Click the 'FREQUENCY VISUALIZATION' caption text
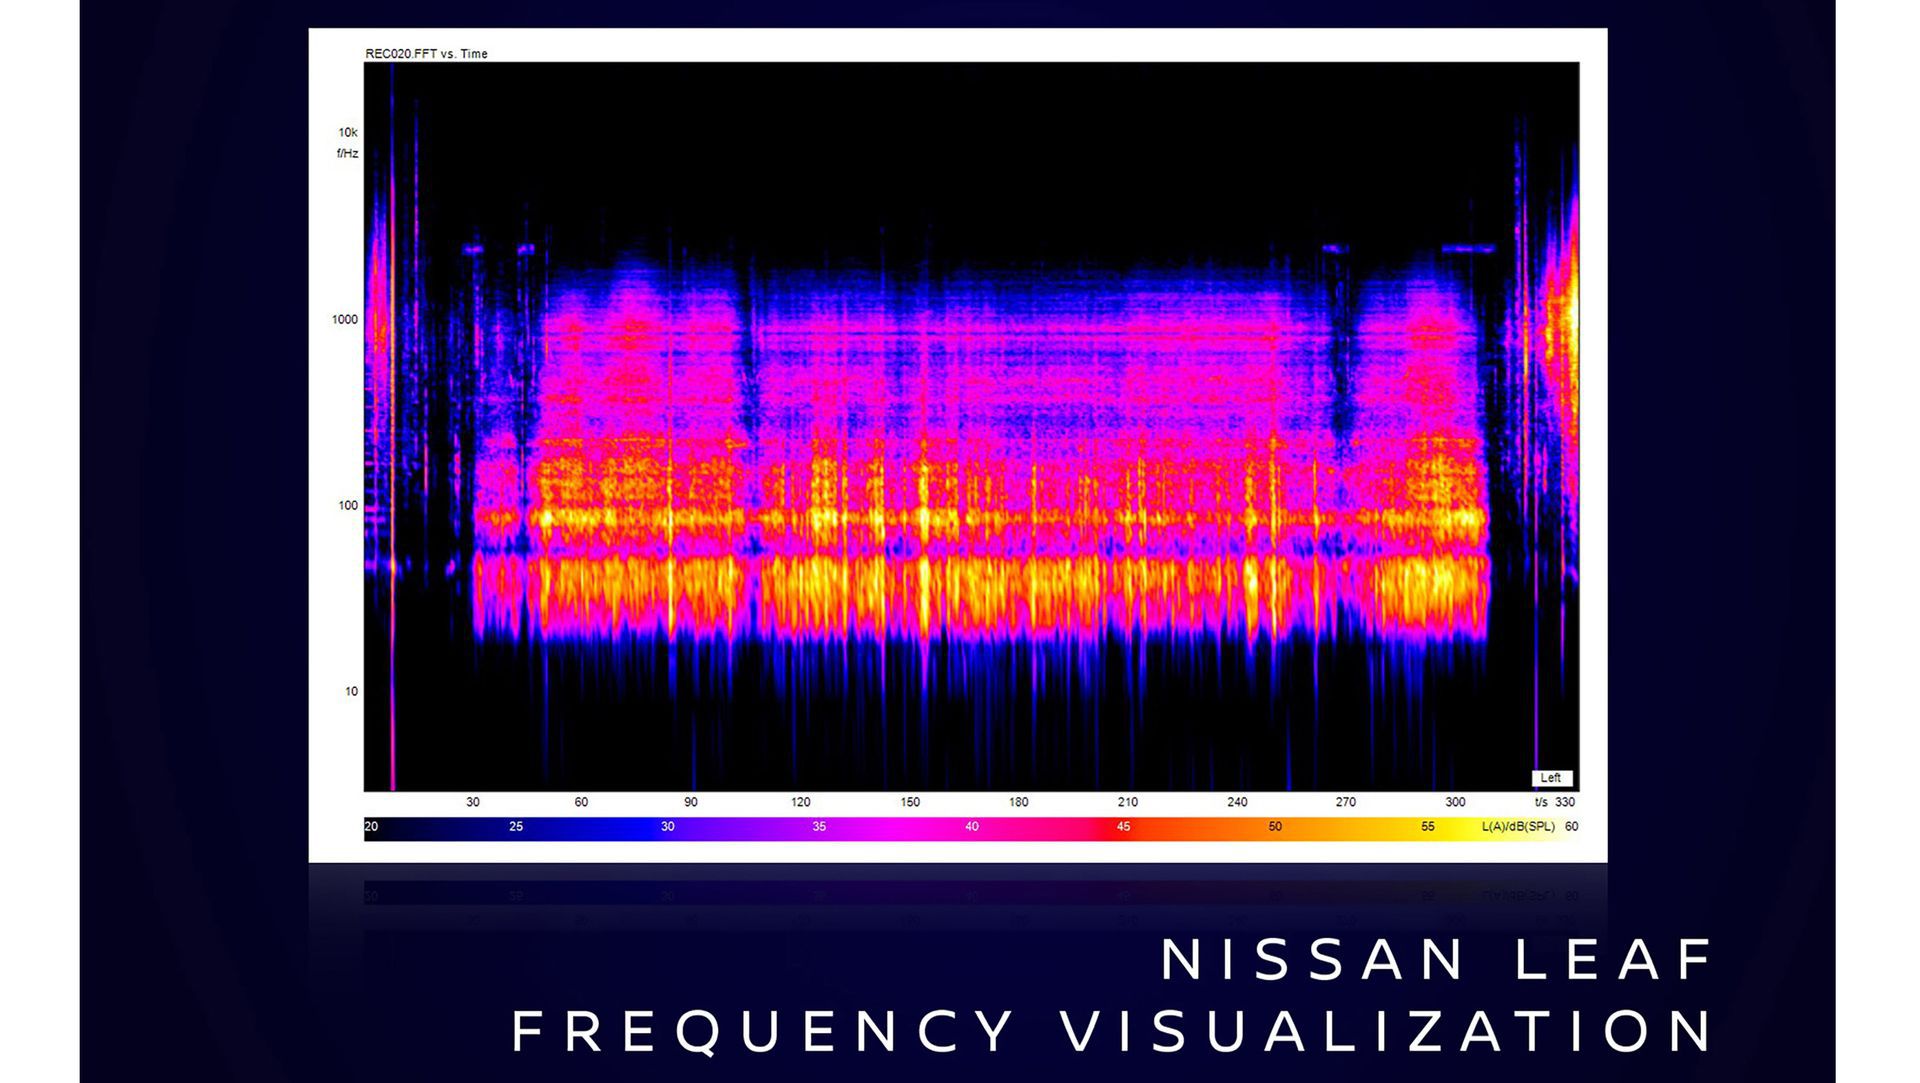Image resolution: width=1920 pixels, height=1083 pixels. coord(1113,1031)
